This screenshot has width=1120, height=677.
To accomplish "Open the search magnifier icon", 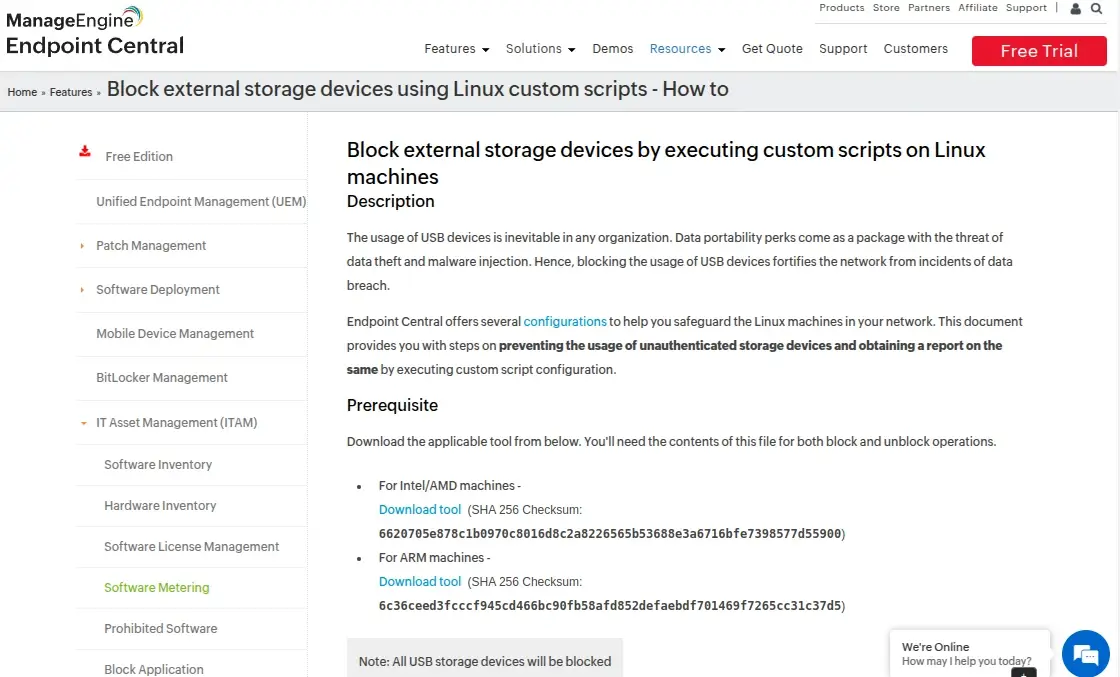I will pyautogui.click(x=1096, y=9).
